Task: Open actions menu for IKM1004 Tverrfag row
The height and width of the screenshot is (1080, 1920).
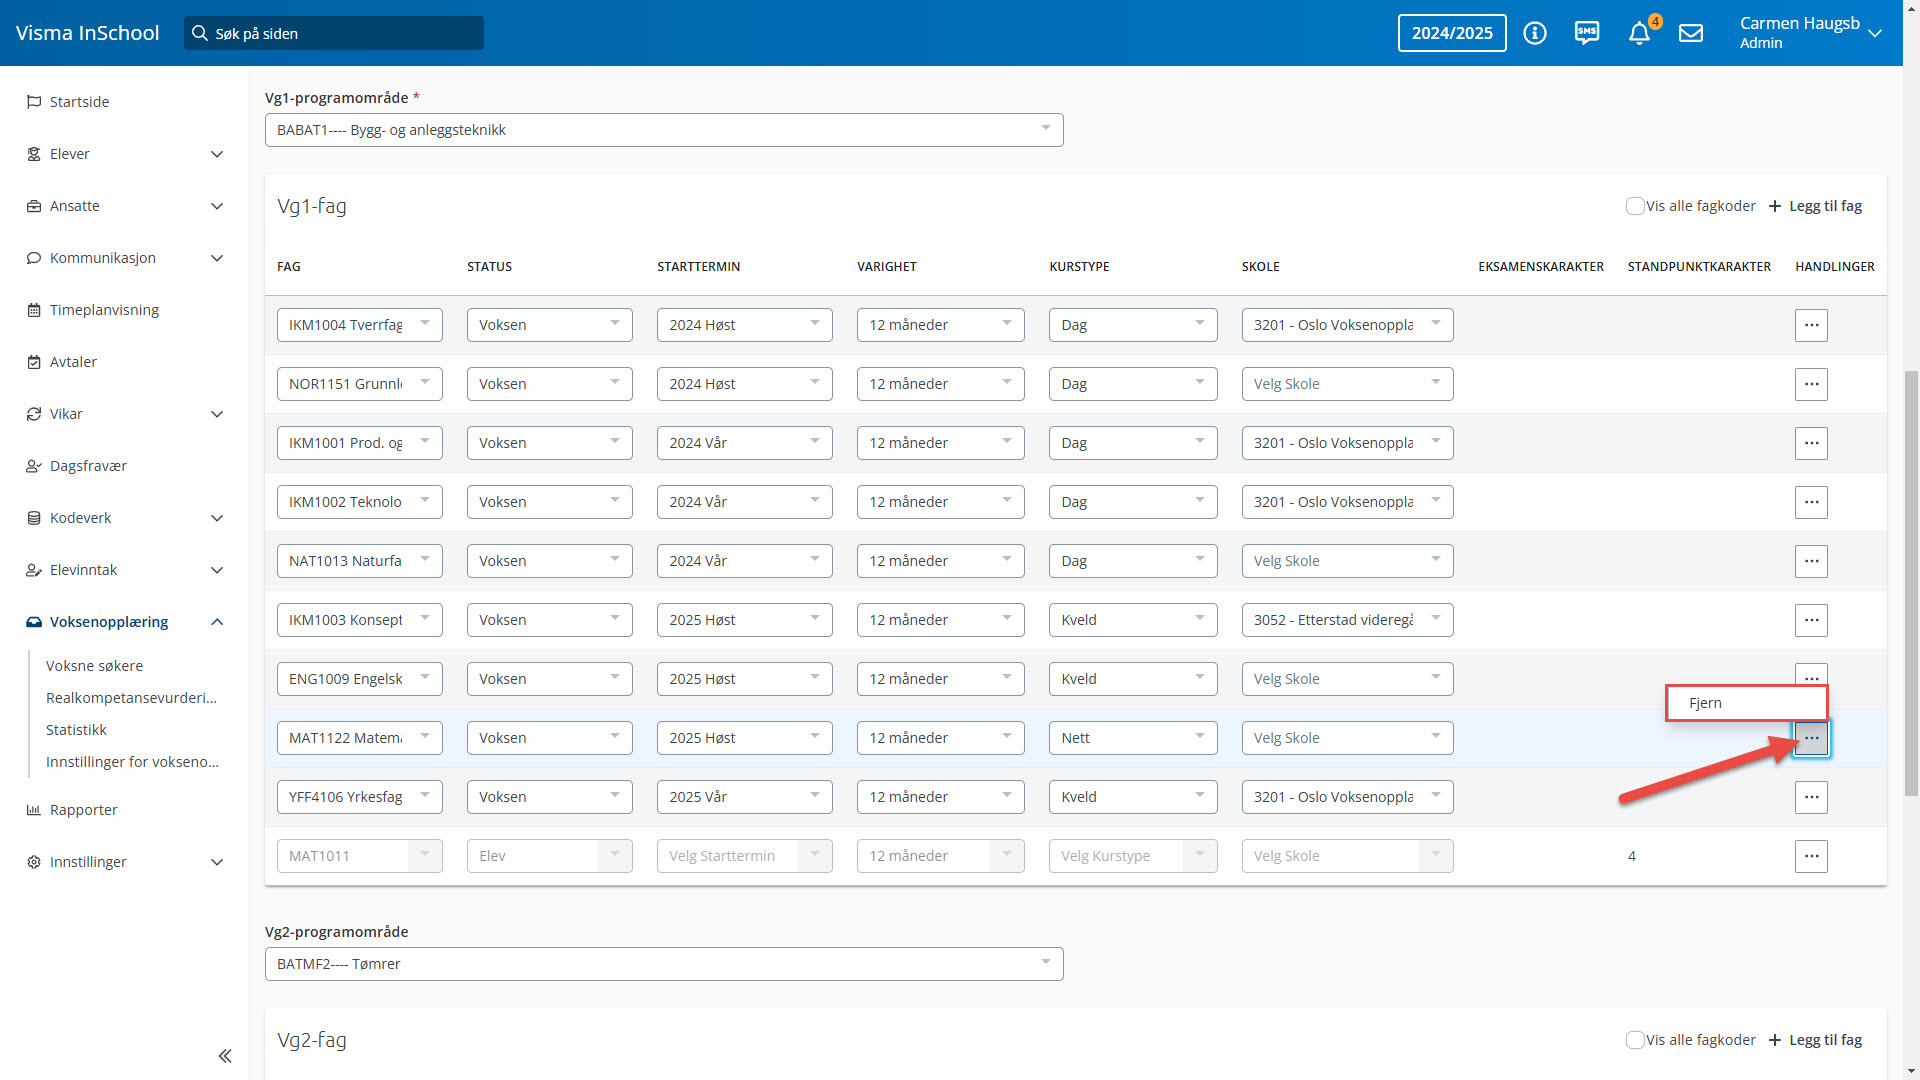Action: pos(1811,325)
